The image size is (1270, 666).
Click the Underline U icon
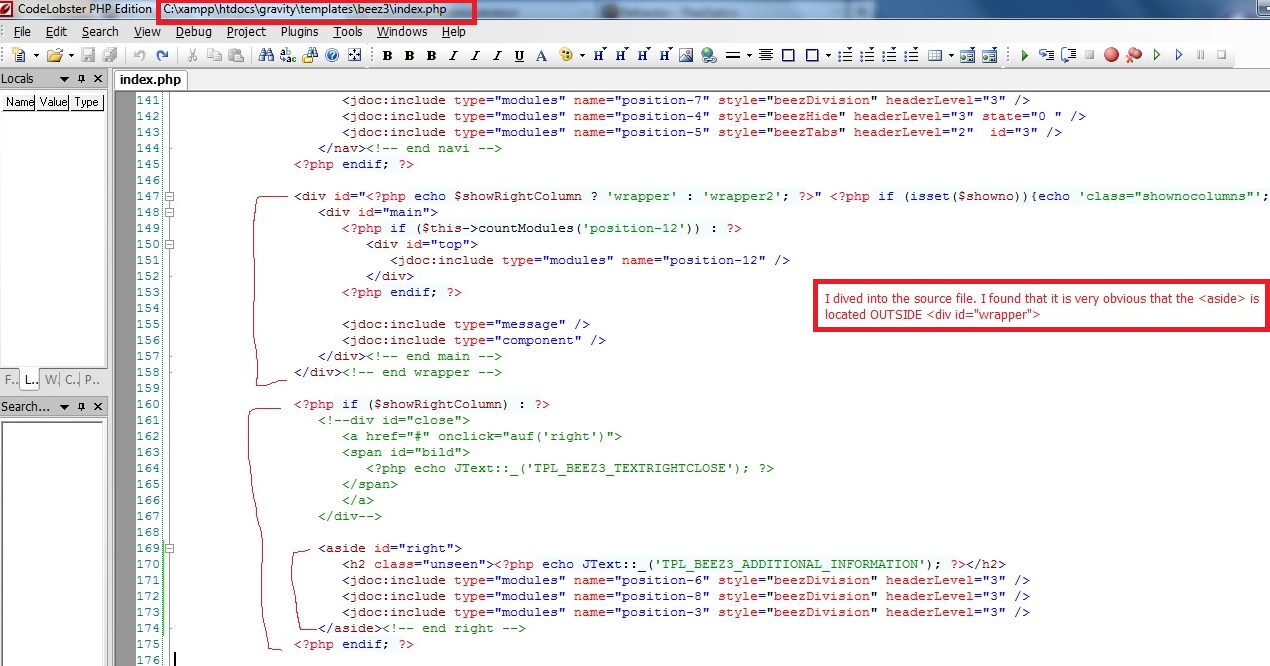point(519,55)
